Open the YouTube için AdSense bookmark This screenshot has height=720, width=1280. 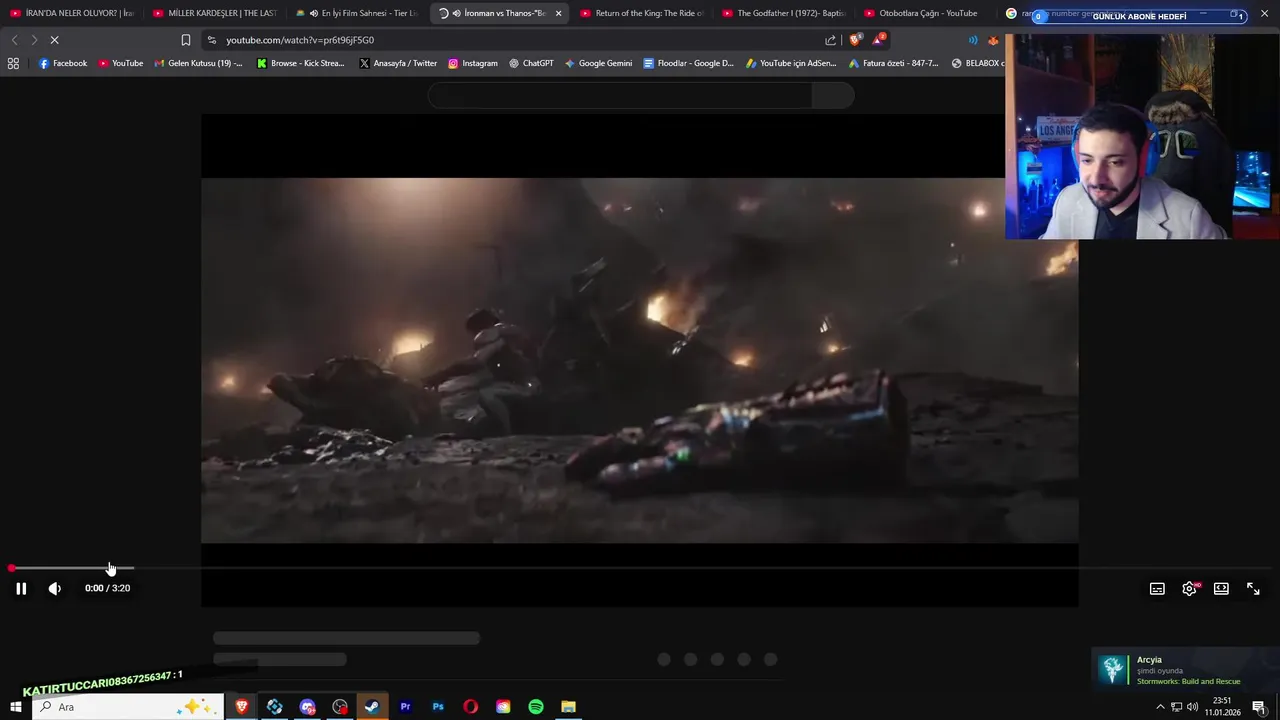pos(791,63)
